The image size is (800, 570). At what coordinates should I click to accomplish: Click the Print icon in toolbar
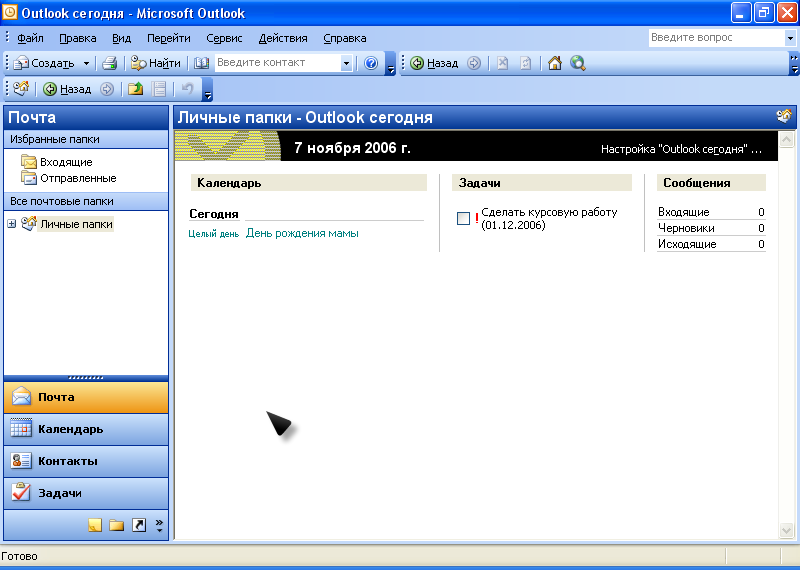pos(110,63)
